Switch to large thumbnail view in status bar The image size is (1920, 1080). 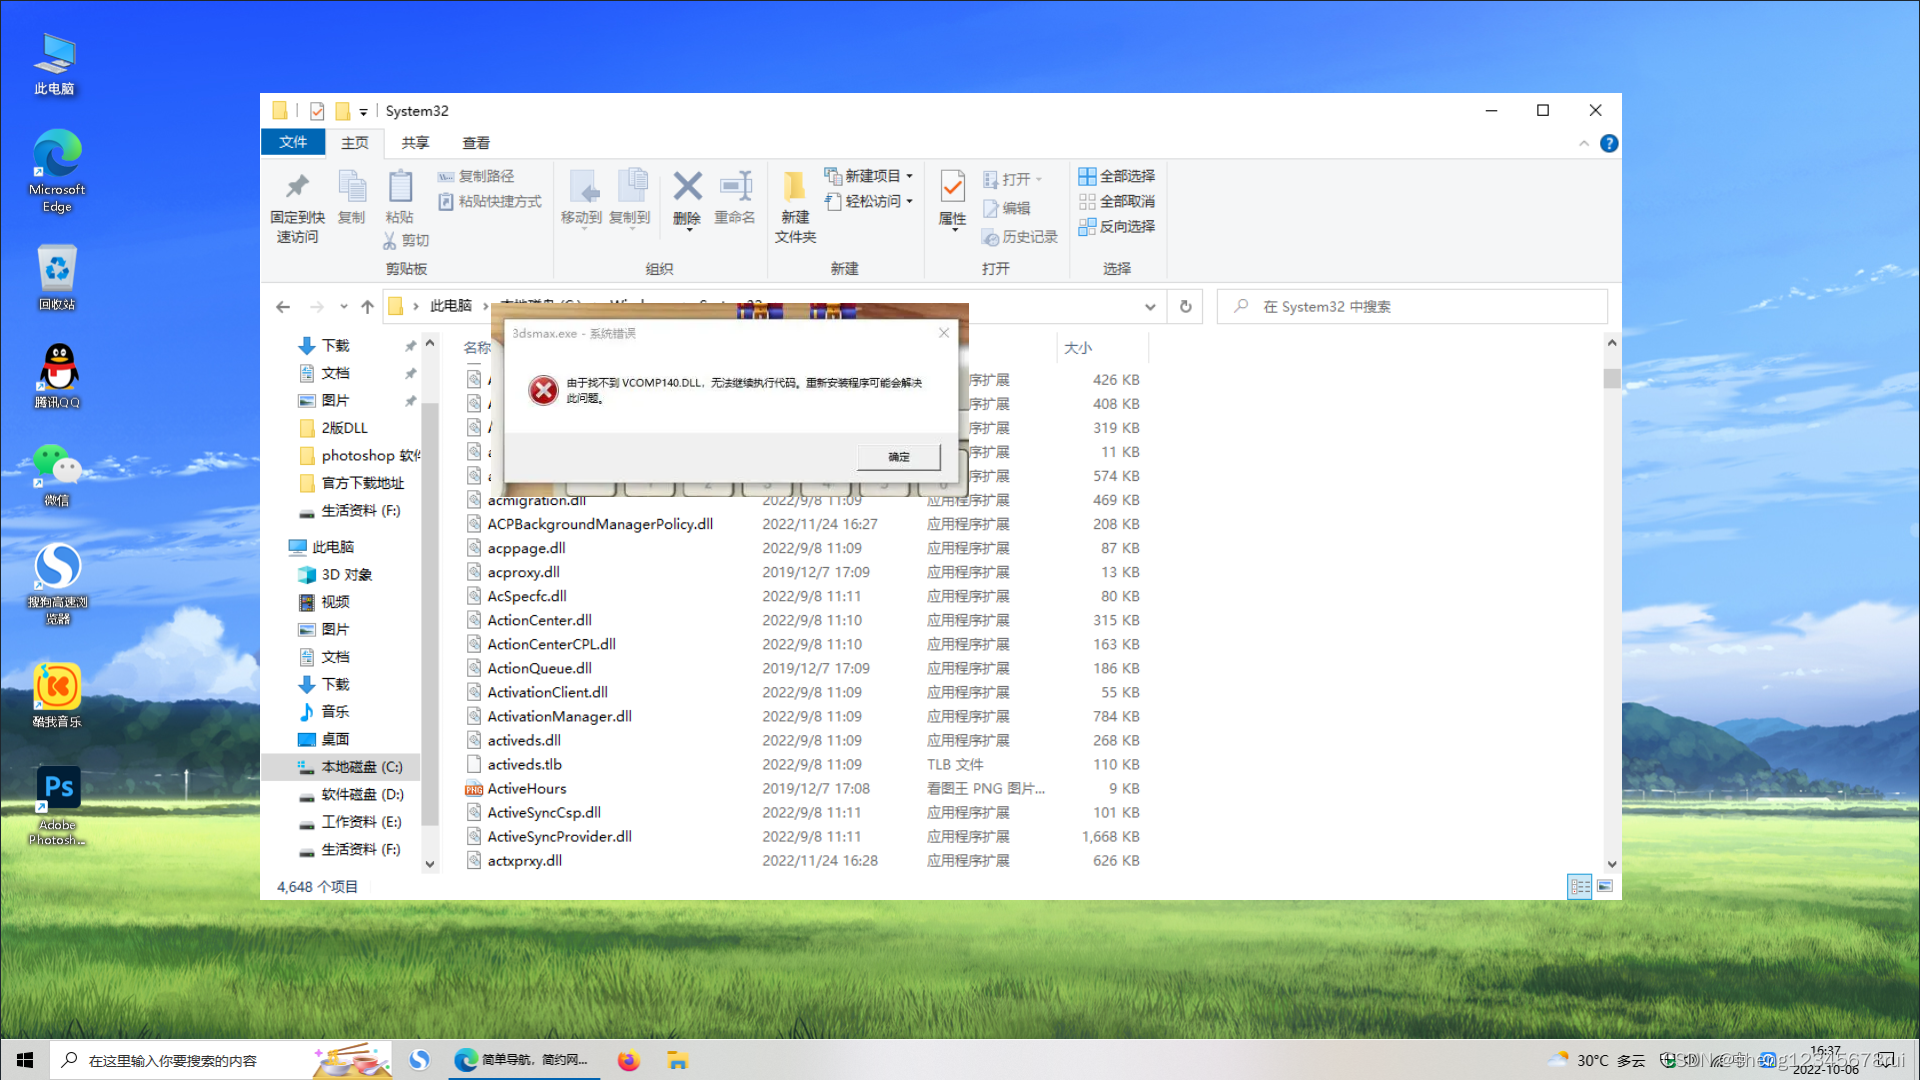click(1605, 886)
